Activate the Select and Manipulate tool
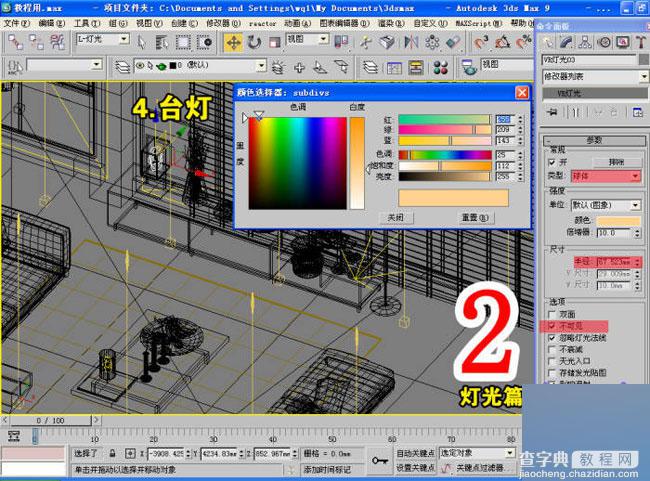This screenshot has height=481, width=650. point(366,42)
